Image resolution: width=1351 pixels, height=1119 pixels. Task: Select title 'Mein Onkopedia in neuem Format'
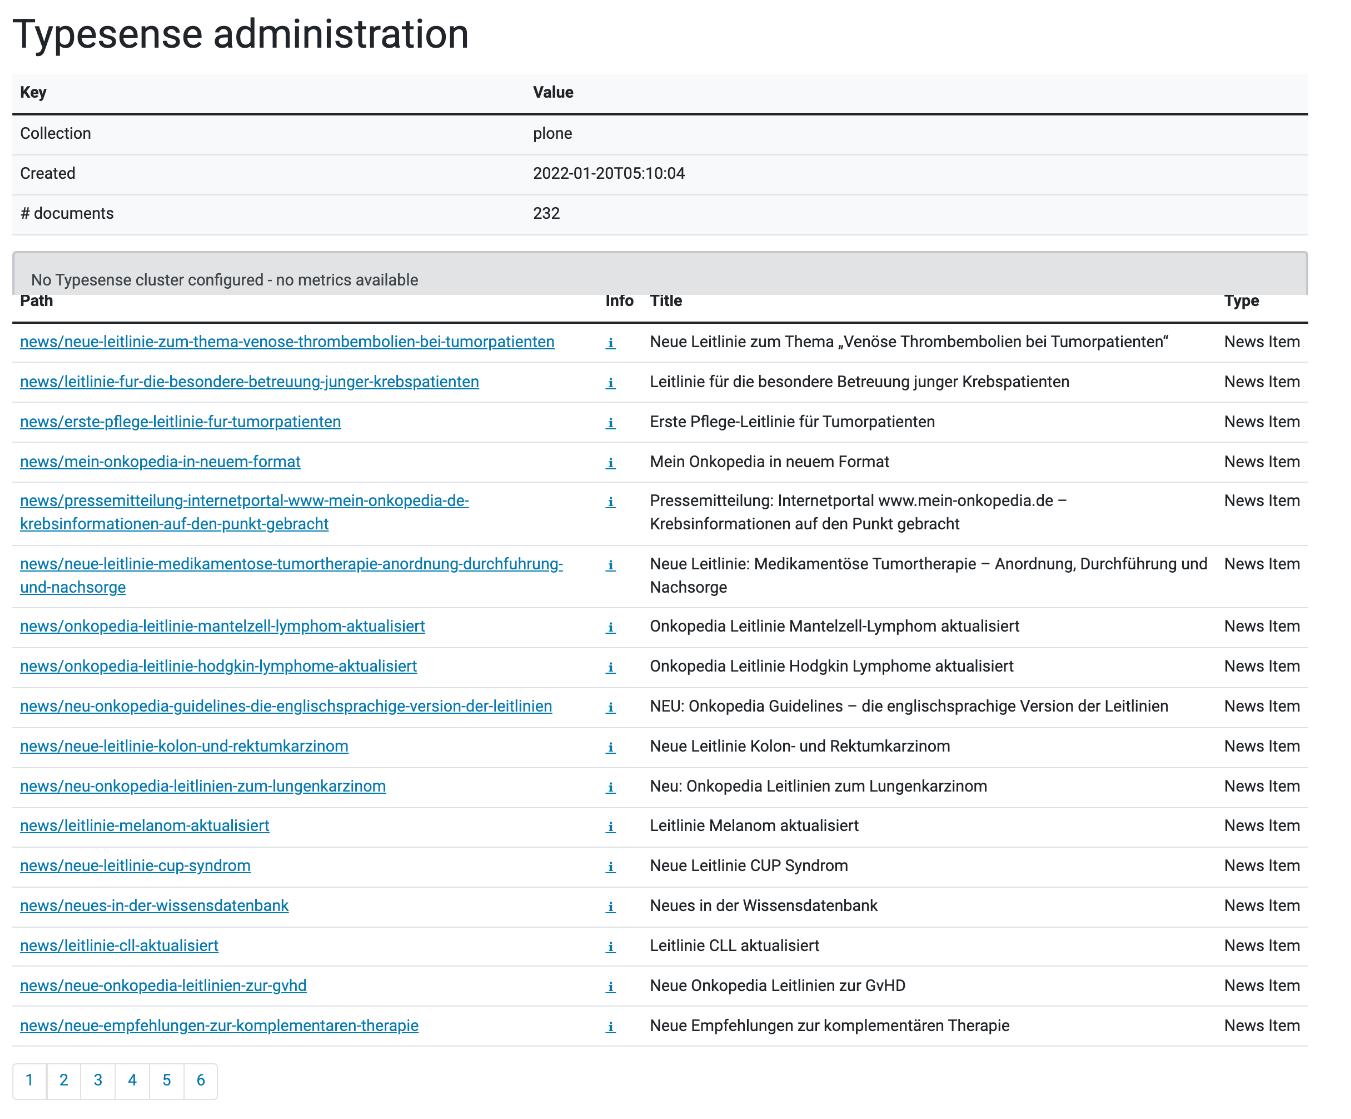pyautogui.click(x=769, y=462)
